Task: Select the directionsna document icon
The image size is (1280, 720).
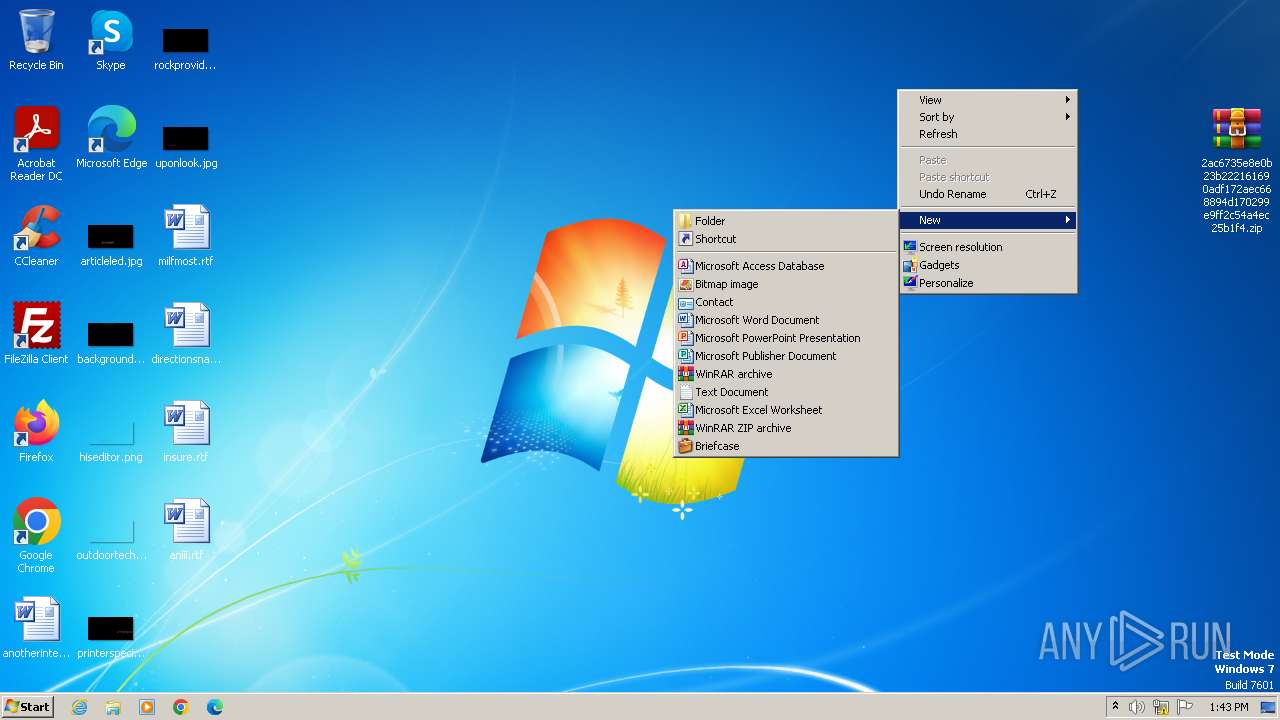Action: pos(186,334)
